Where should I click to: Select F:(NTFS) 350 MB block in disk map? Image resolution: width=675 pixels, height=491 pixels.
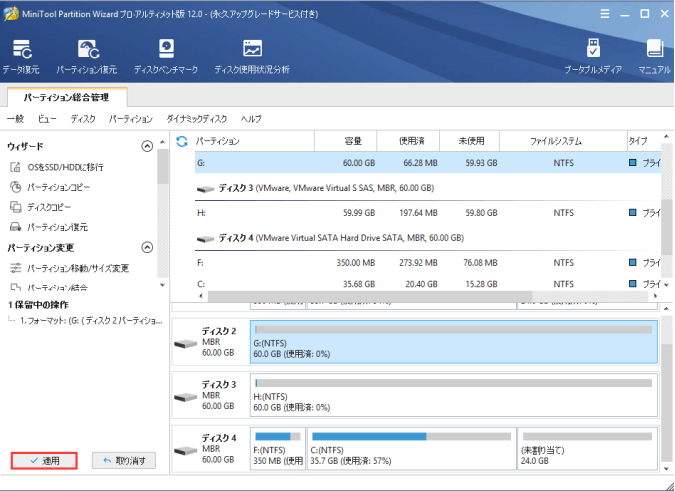click(278, 448)
